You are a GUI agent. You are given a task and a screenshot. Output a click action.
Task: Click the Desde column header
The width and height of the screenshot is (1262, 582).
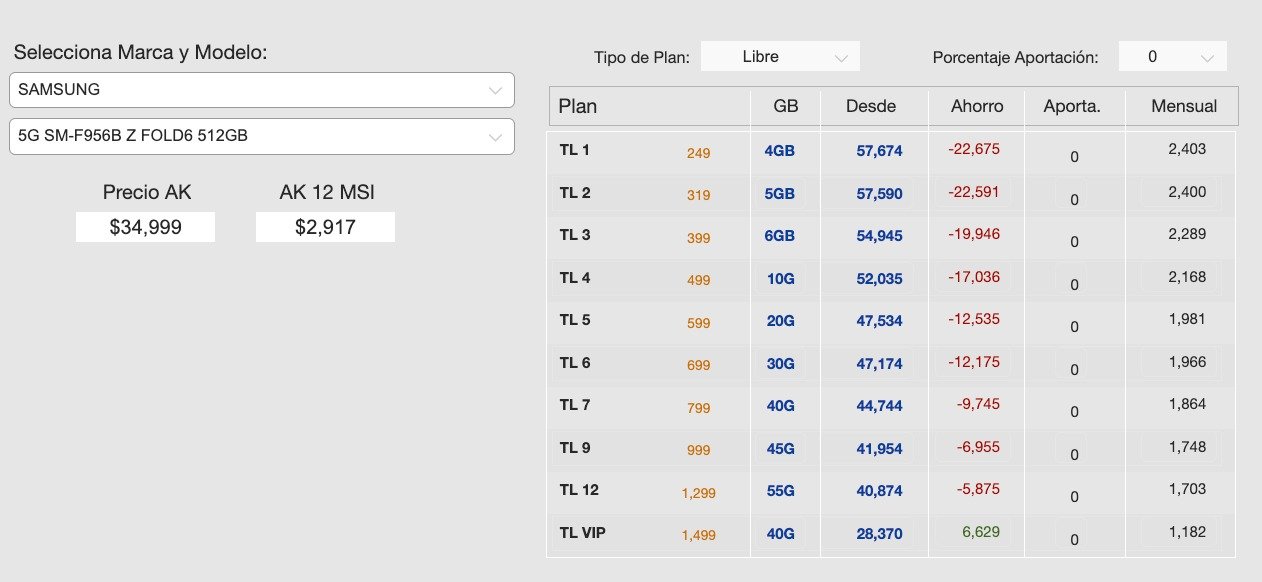coord(871,106)
